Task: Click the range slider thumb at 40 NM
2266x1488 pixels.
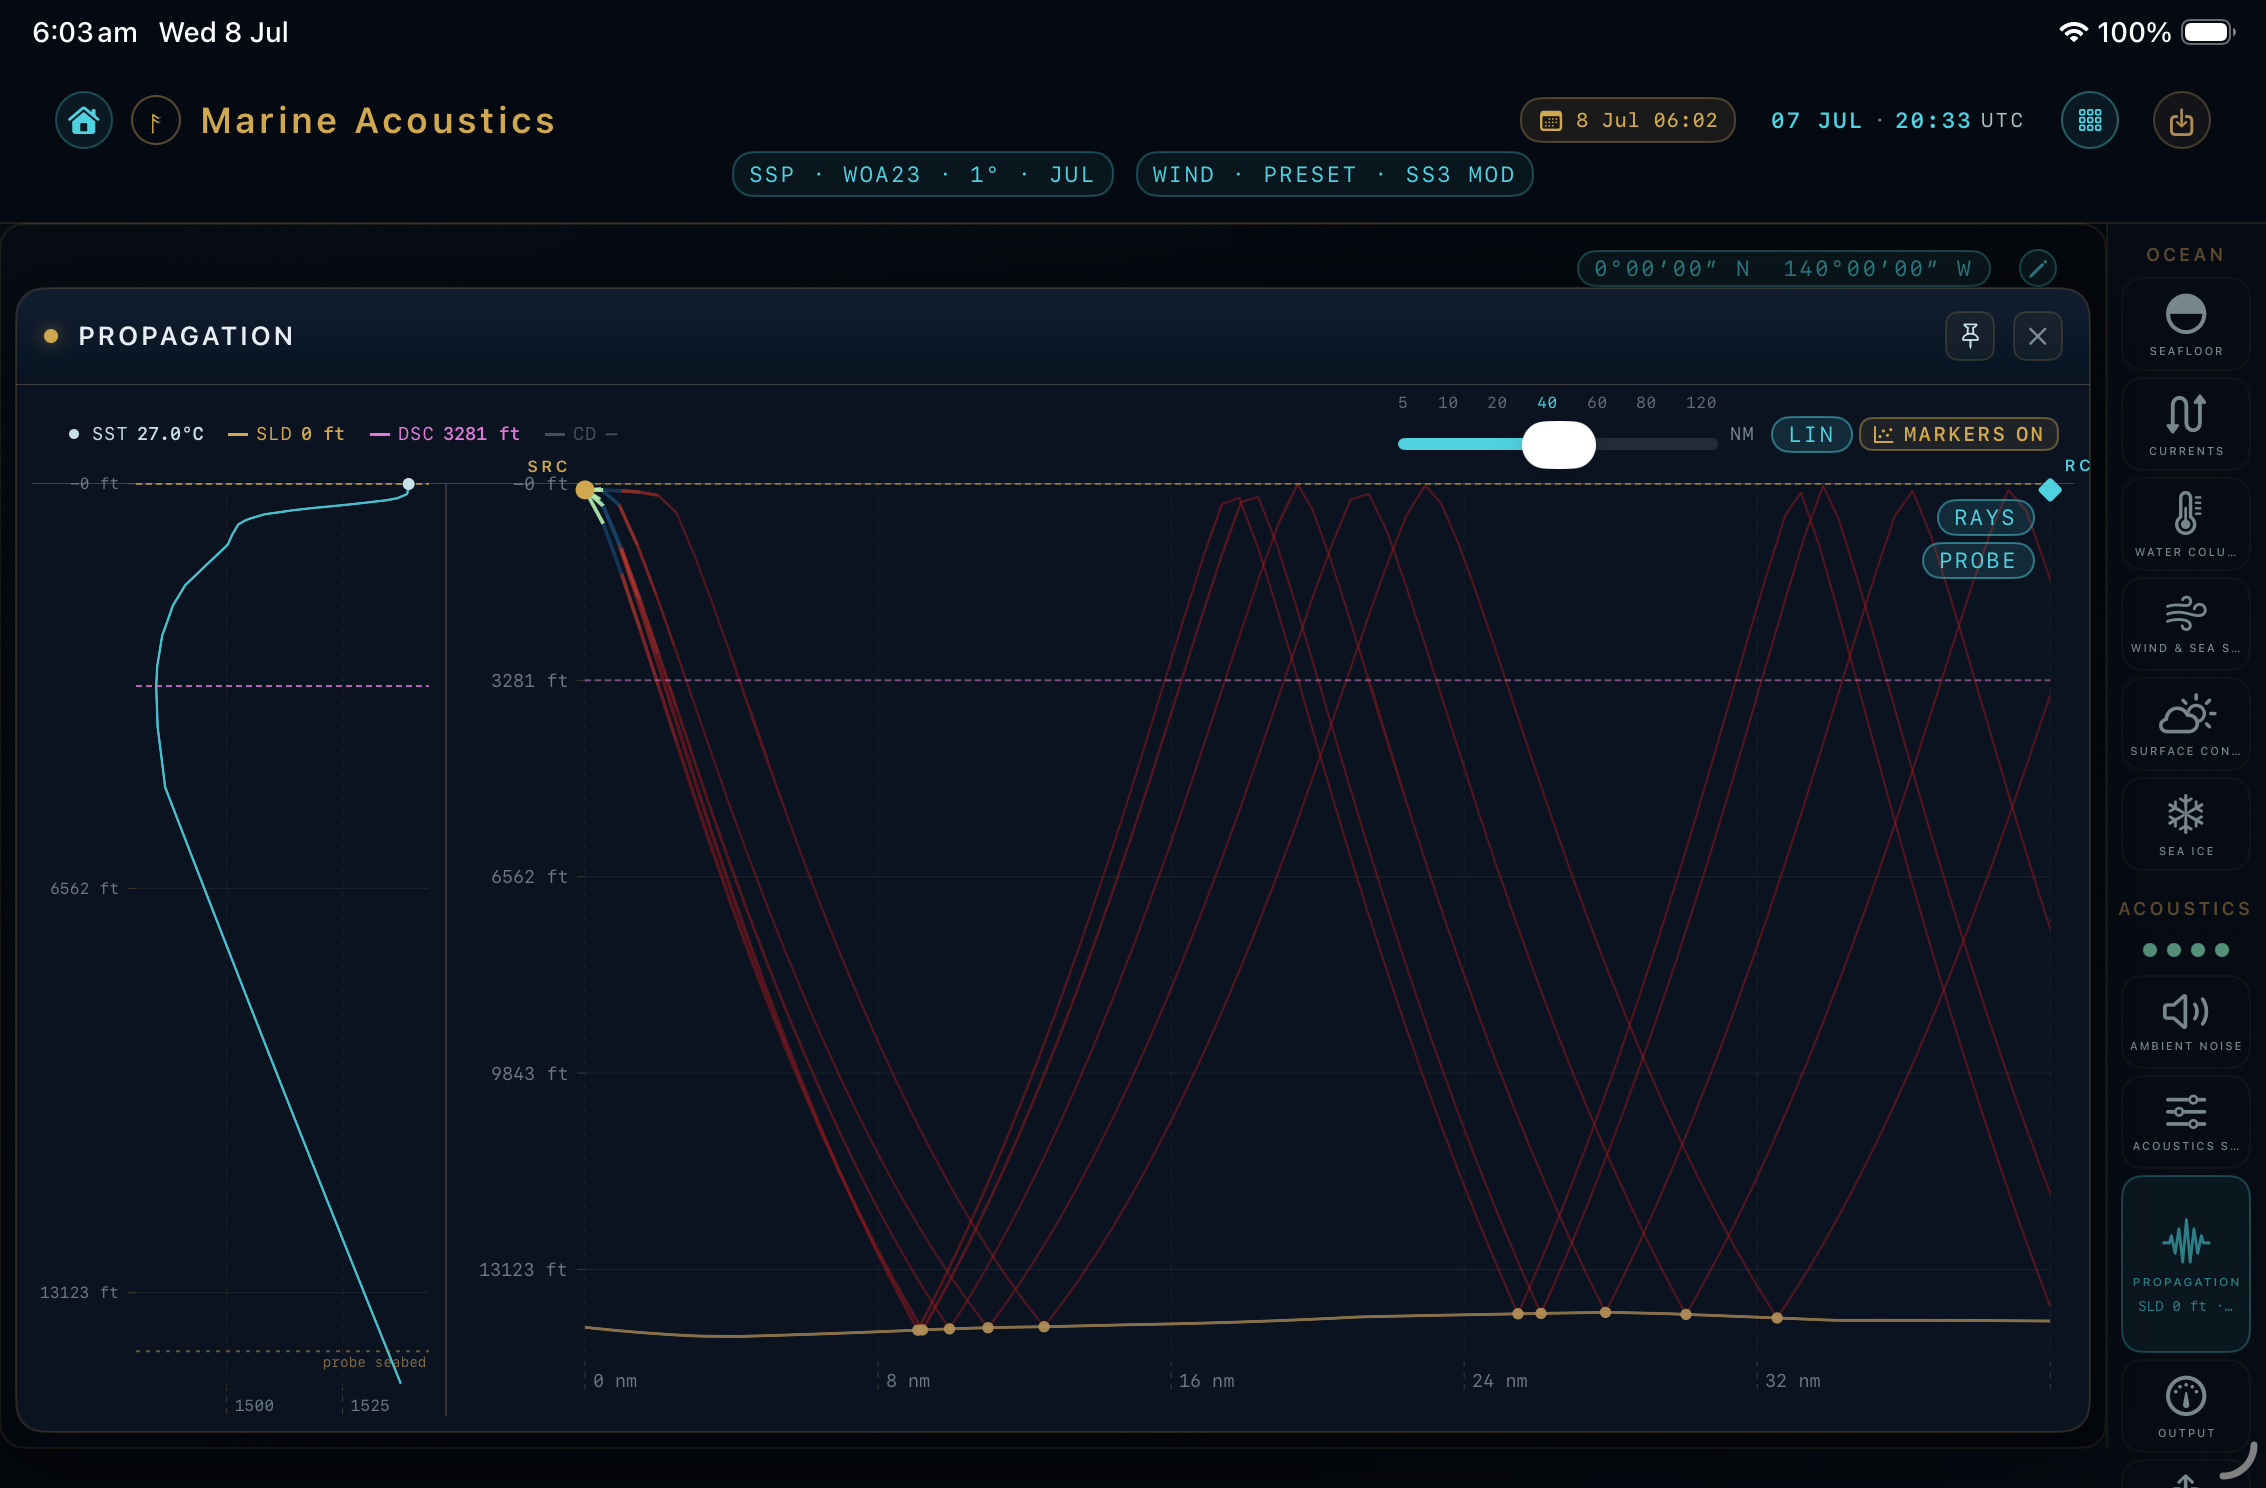Action: click(1558, 444)
